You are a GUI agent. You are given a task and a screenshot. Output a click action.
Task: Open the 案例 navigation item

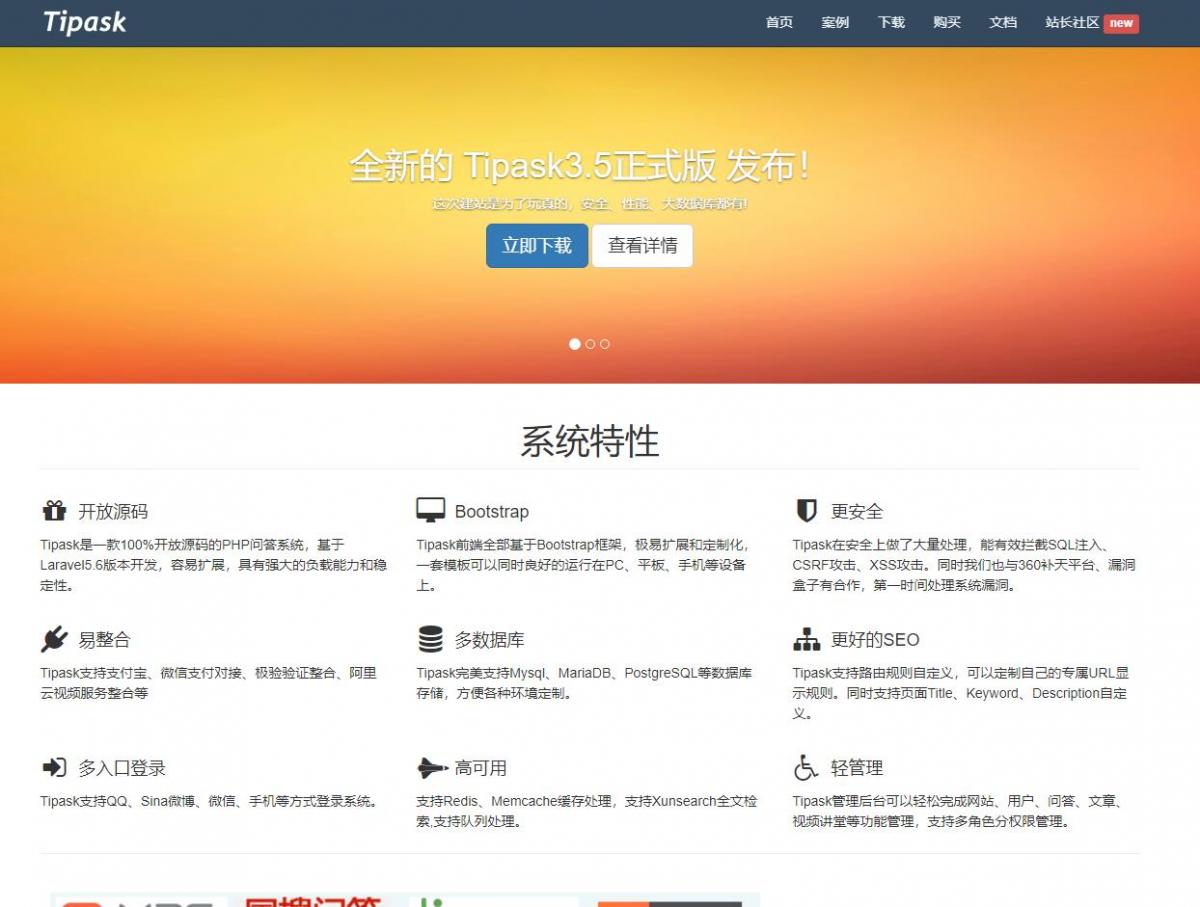coord(835,22)
